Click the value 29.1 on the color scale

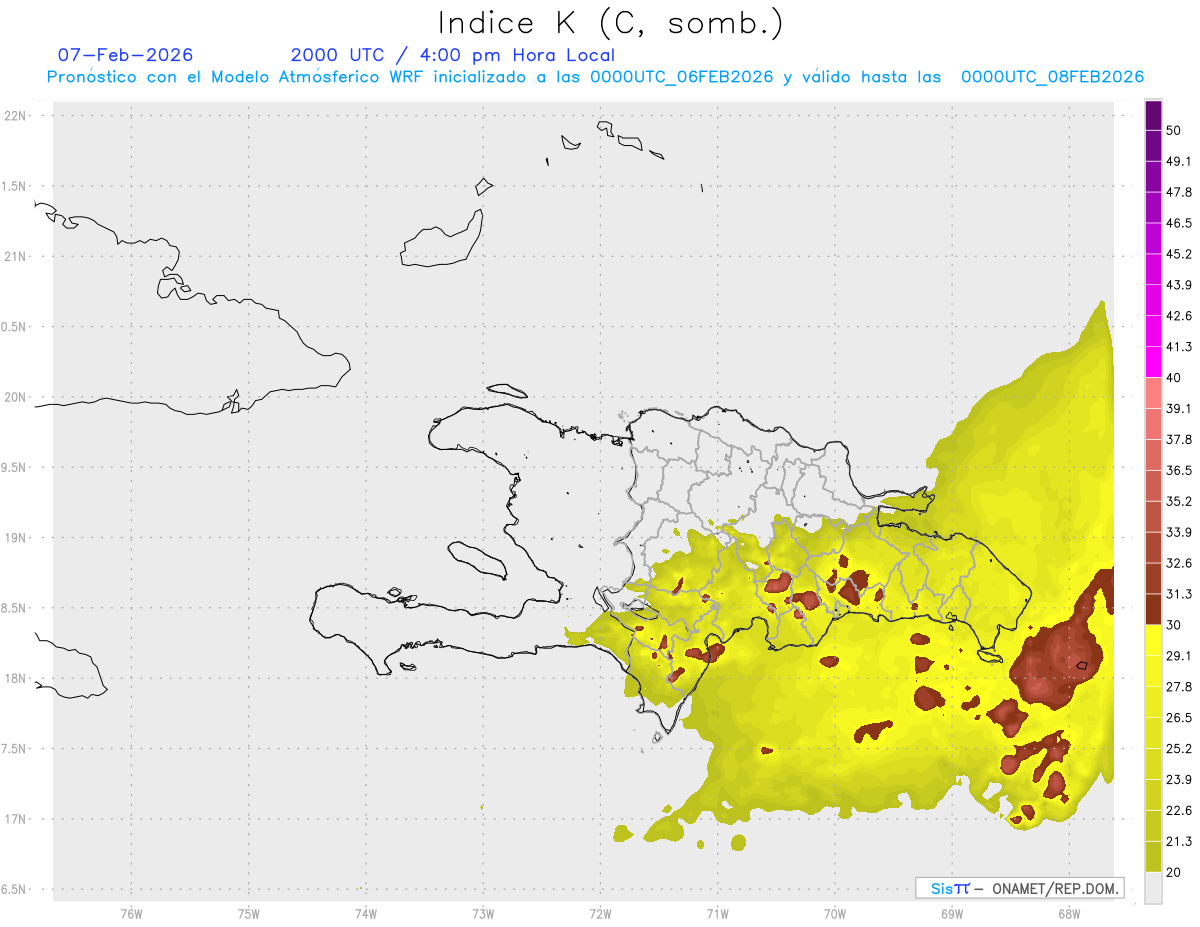click(1179, 656)
